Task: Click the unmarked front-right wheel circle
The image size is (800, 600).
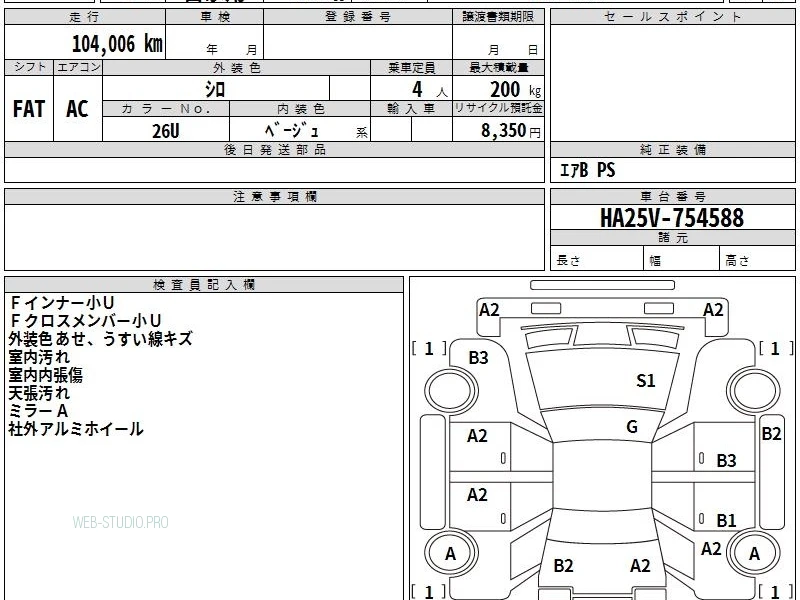Action: pyautogui.click(x=754, y=391)
